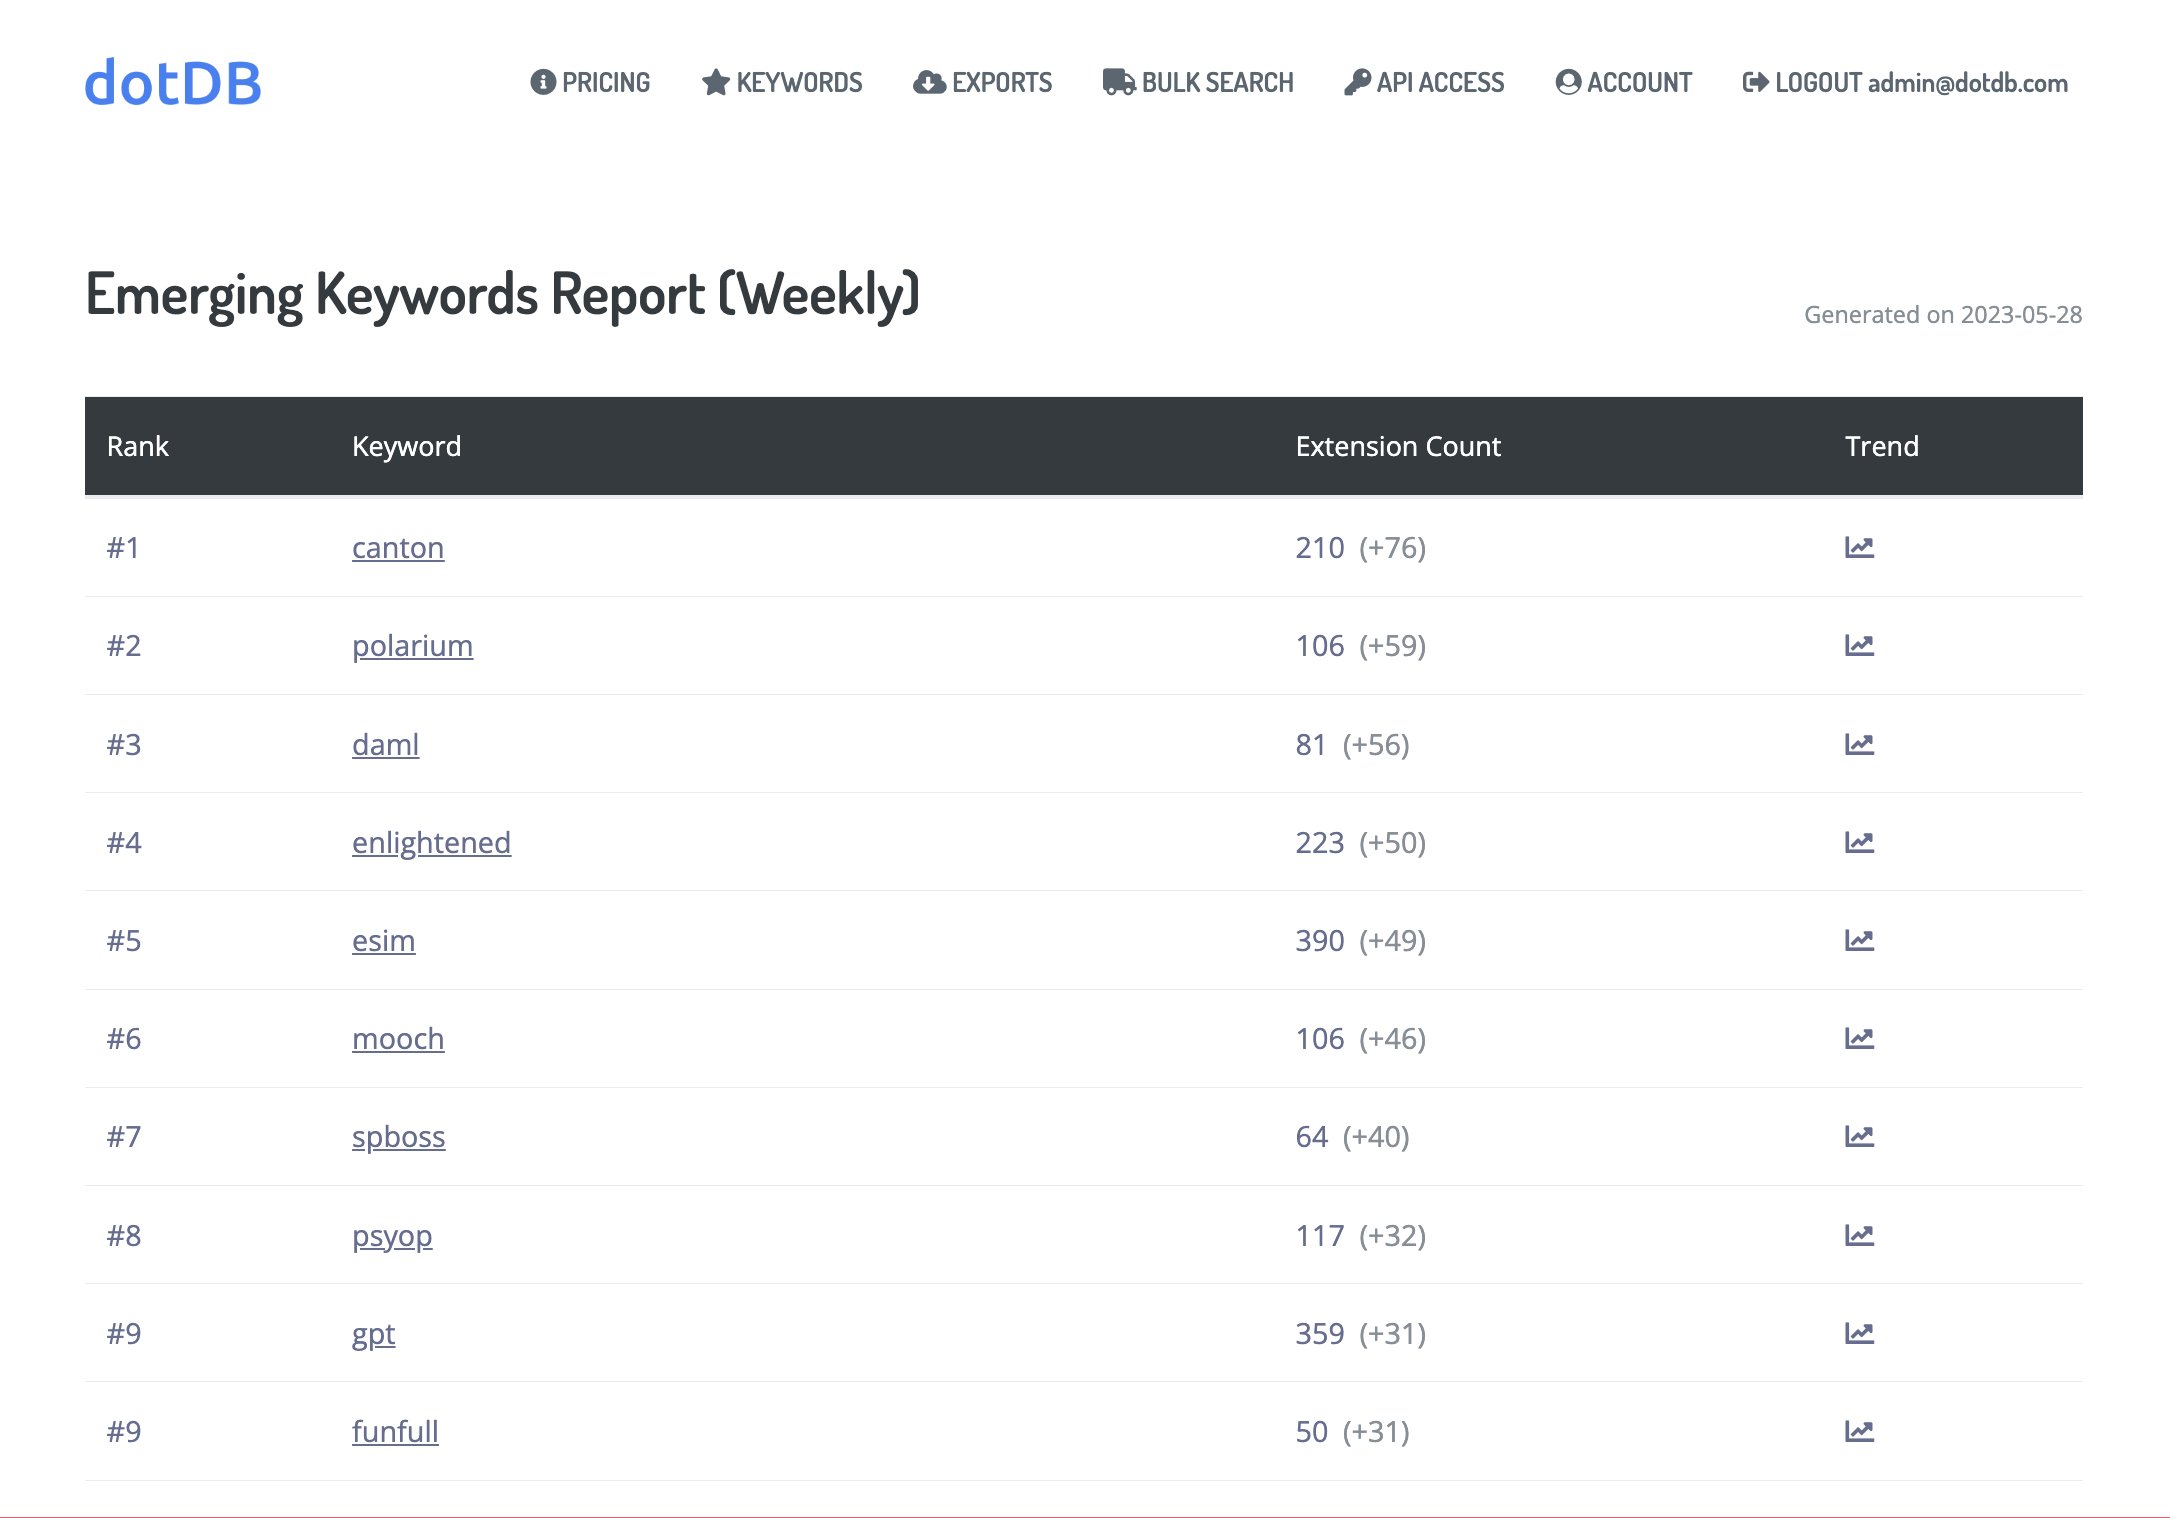This screenshot has width=2170, height=1518.
Task: Open trend chart icon for canton
Action: click(x=1858, y=547)
